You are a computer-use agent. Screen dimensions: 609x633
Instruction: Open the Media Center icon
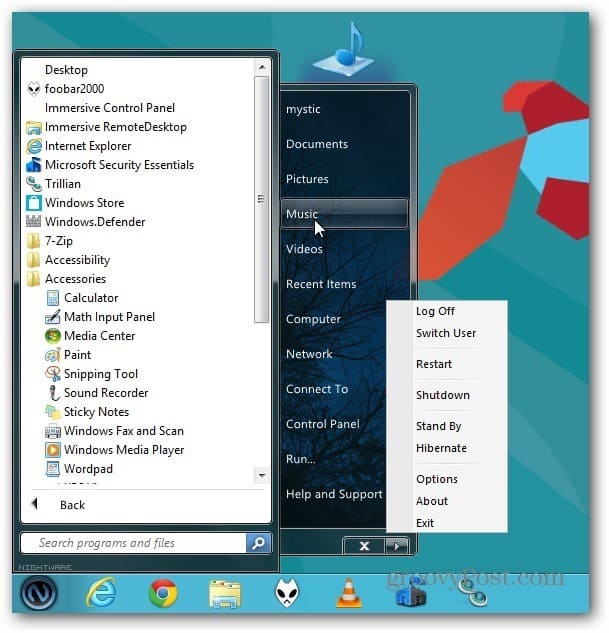coord(53,336)
